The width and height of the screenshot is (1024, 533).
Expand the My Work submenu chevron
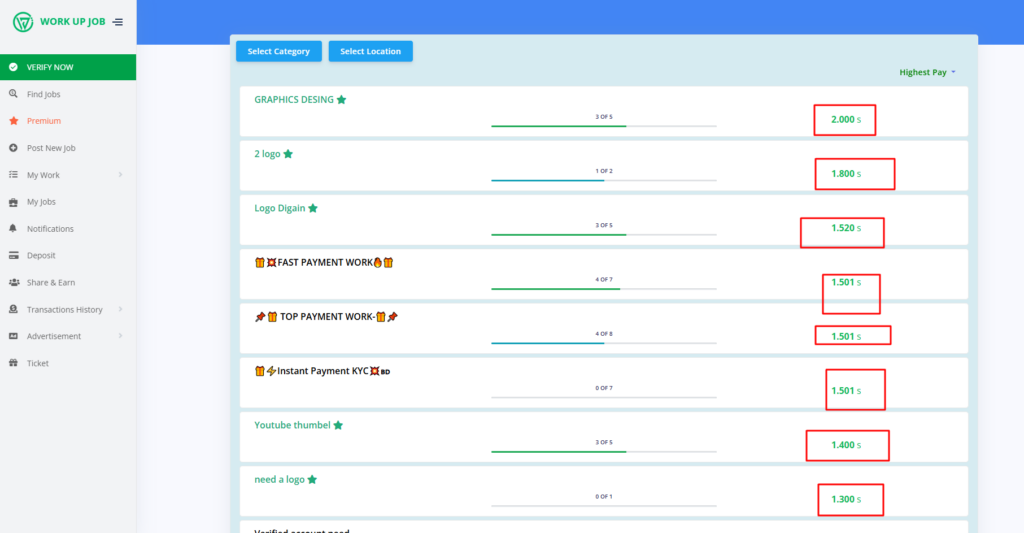pyautogui.click(x=120, y=174)
